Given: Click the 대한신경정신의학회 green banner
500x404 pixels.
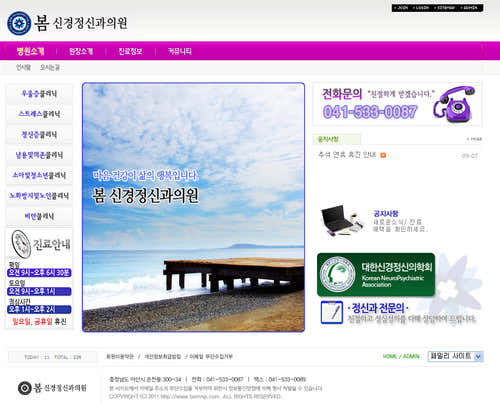Looking at the screenshot, I should tap(376, 275).
